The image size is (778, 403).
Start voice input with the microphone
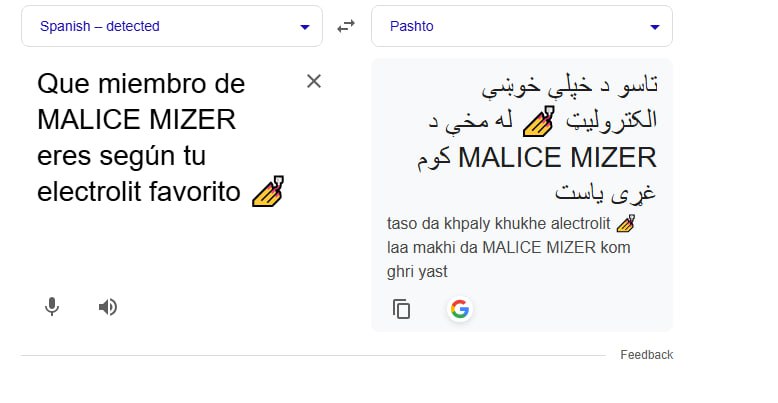(52, 307)
